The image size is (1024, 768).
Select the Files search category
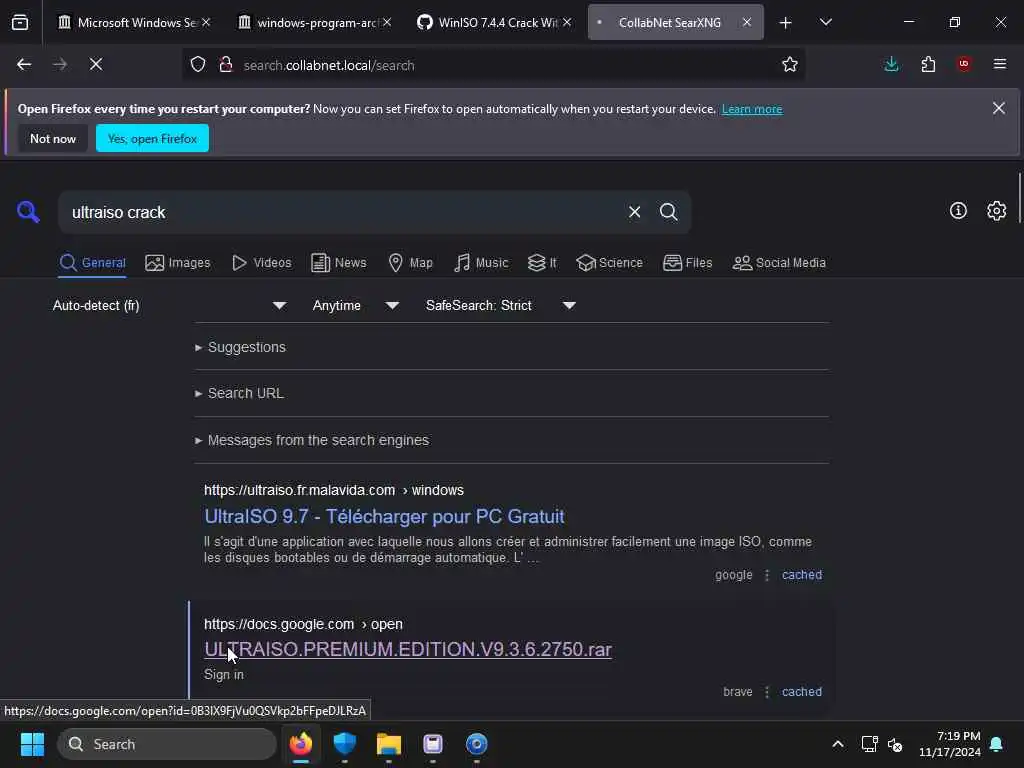687,263
